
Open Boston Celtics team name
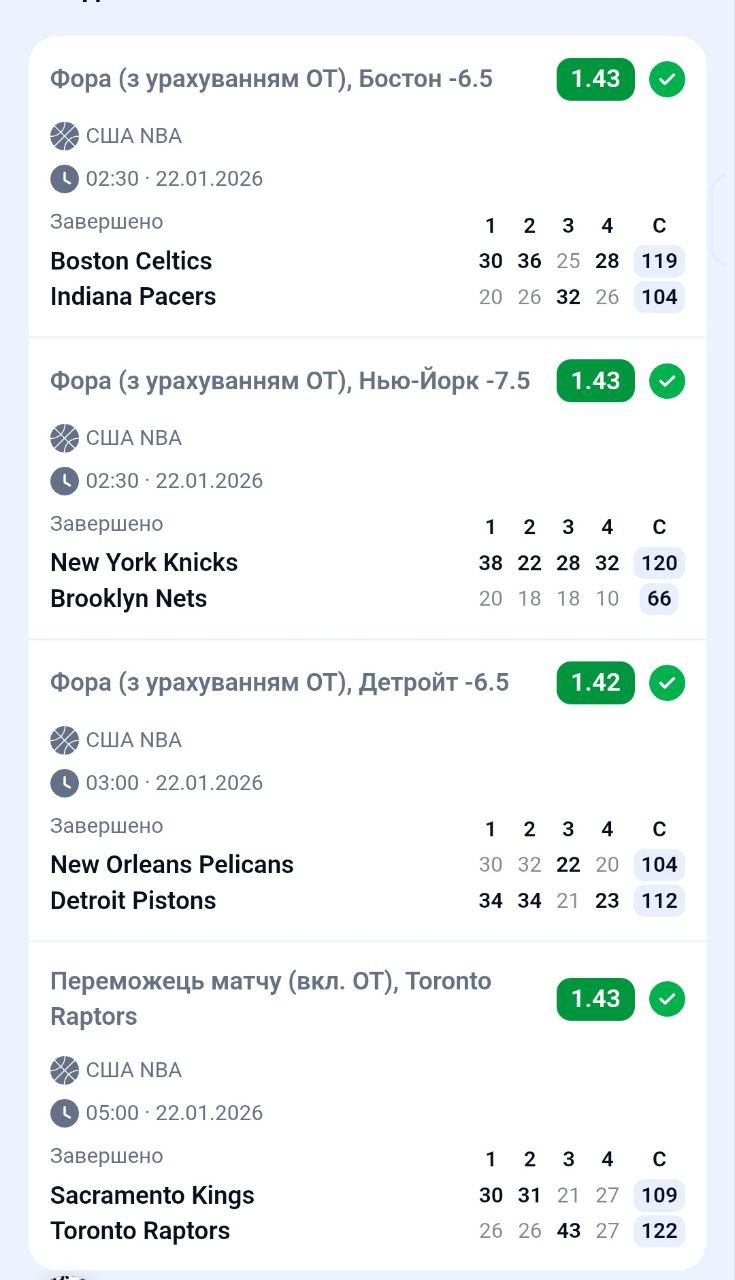tap(131, 261)
